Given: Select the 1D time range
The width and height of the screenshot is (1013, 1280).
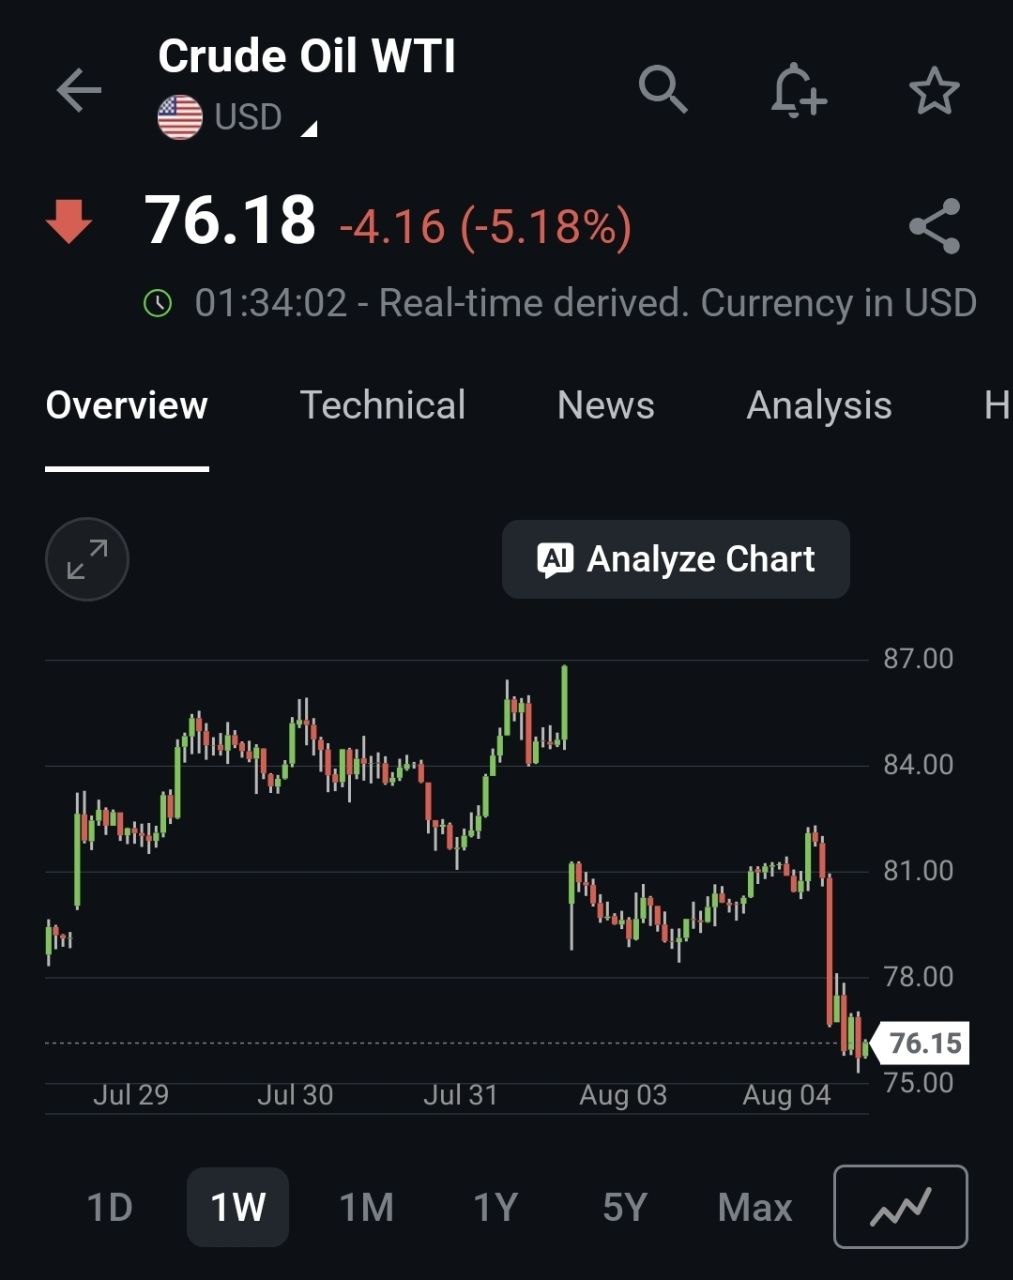Looking at the screenshot, I should pyautogui.click(x=110, y=1207).
